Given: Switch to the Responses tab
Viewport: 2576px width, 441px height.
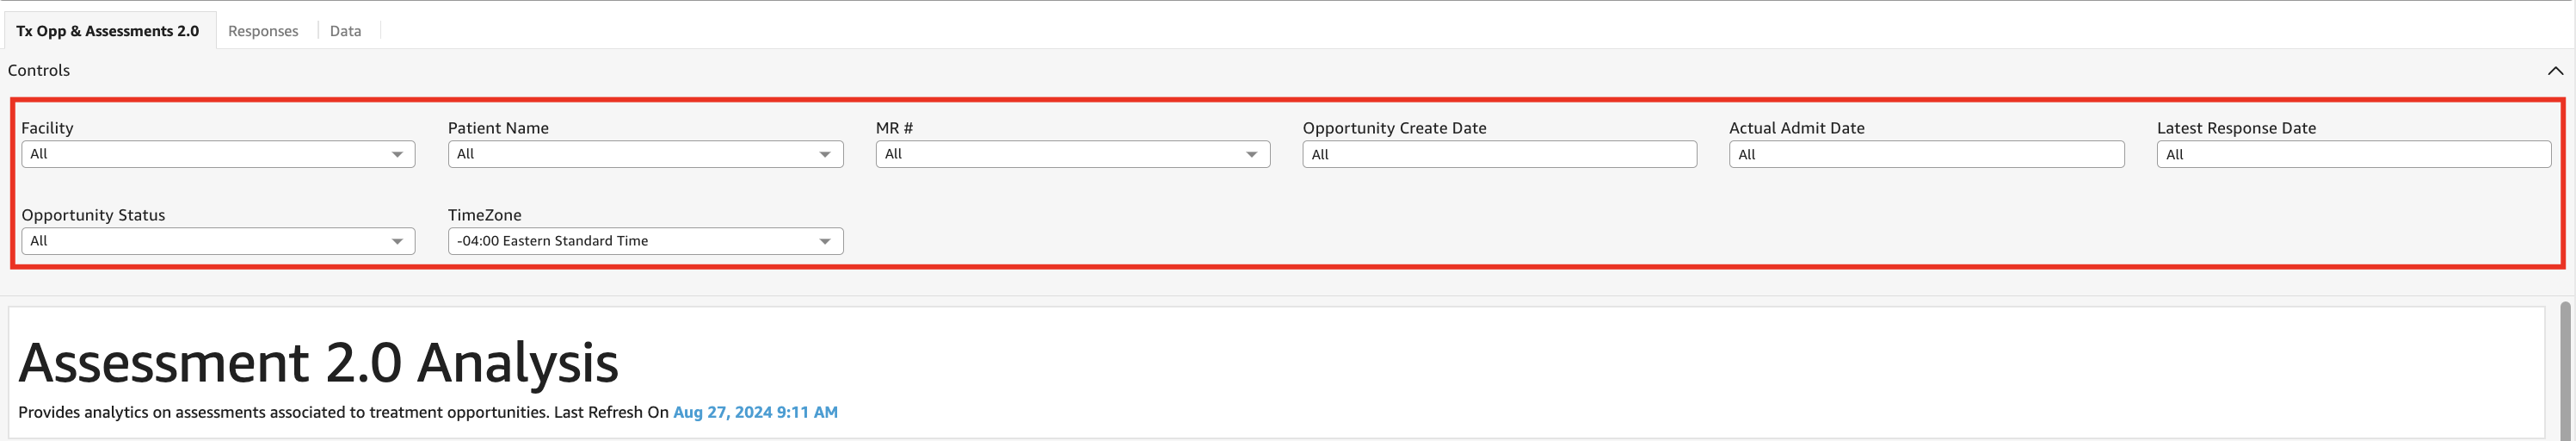Looking at the screenshot, I should click(263, 31).
